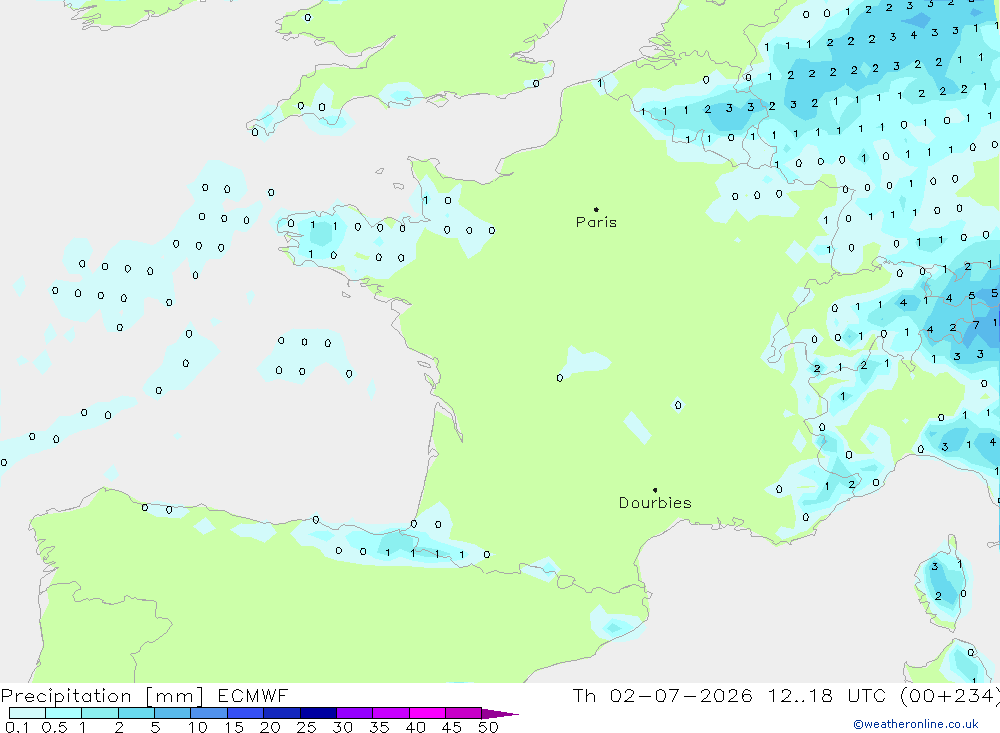
Task: Open the weatheronline.co.uk copyright link
Action: tap(916, 724)
